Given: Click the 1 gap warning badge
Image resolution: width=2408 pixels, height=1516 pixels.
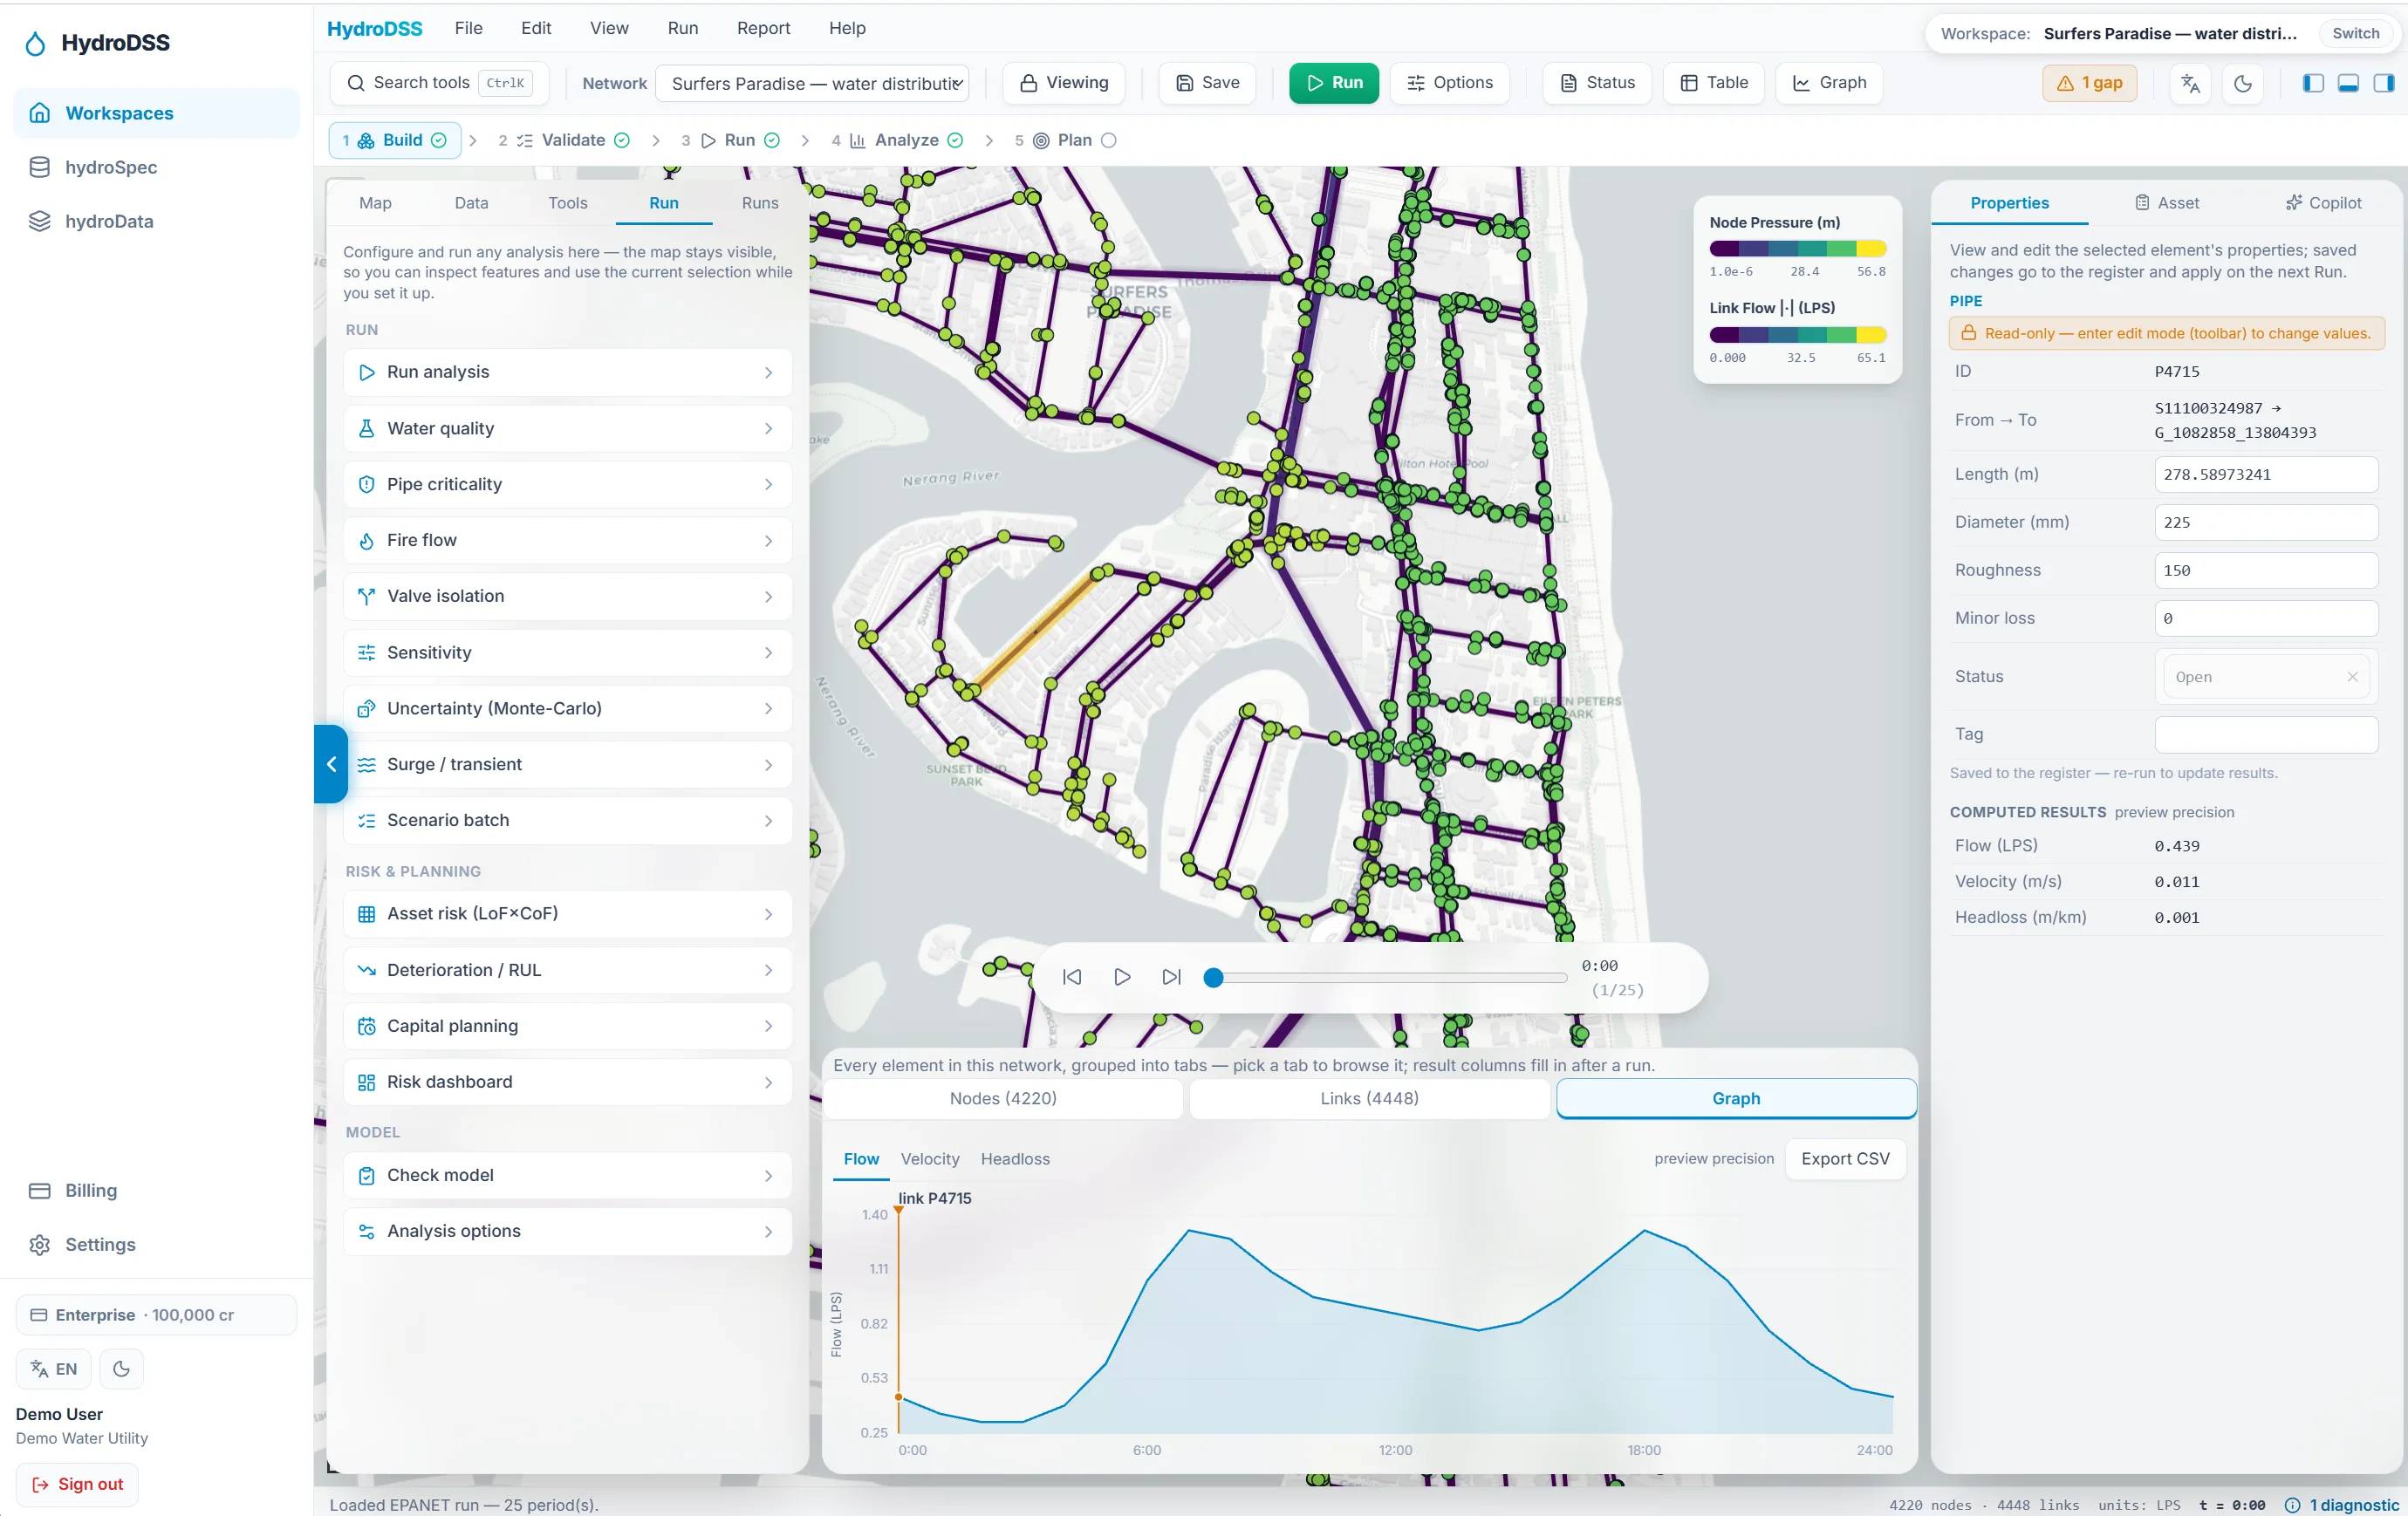Looking at the screenshot, I should point(2089,83).
